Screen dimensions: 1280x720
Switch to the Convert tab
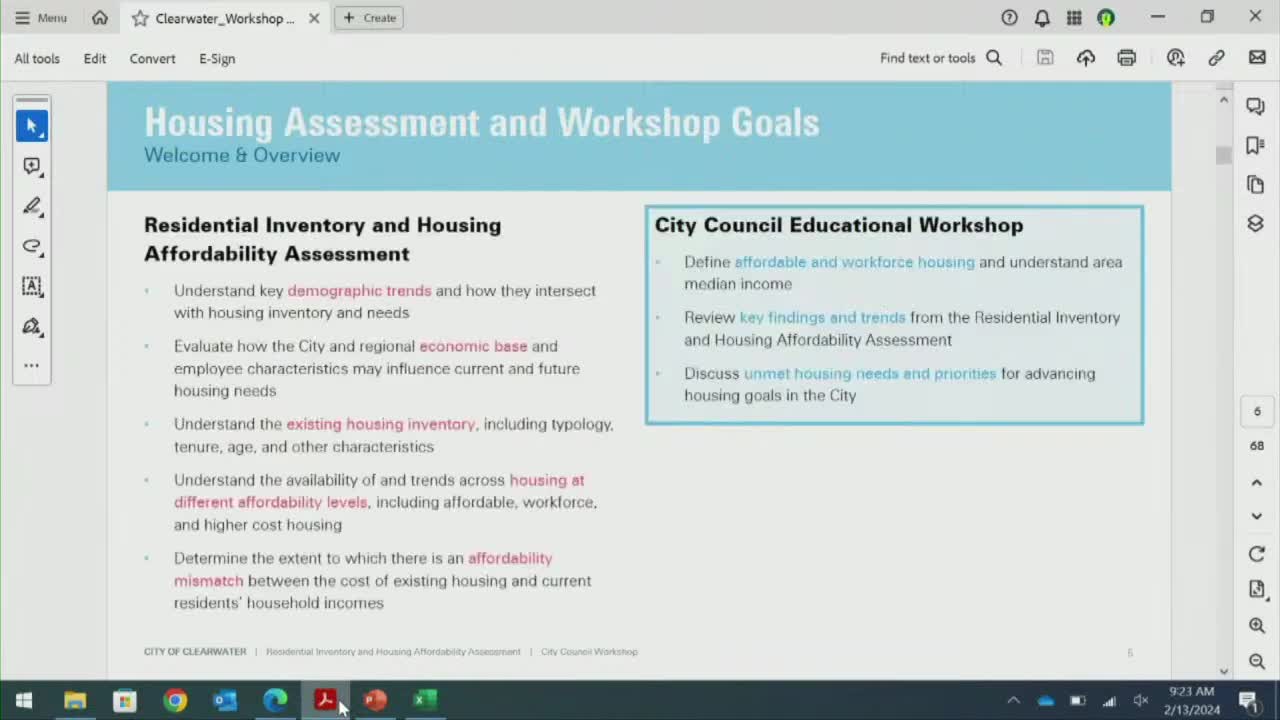pyautogui.click(x=152, y=58)
